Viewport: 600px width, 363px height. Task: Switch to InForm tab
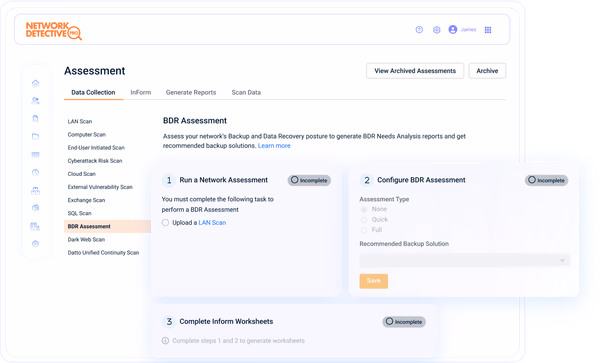click(x=141, y=92)
